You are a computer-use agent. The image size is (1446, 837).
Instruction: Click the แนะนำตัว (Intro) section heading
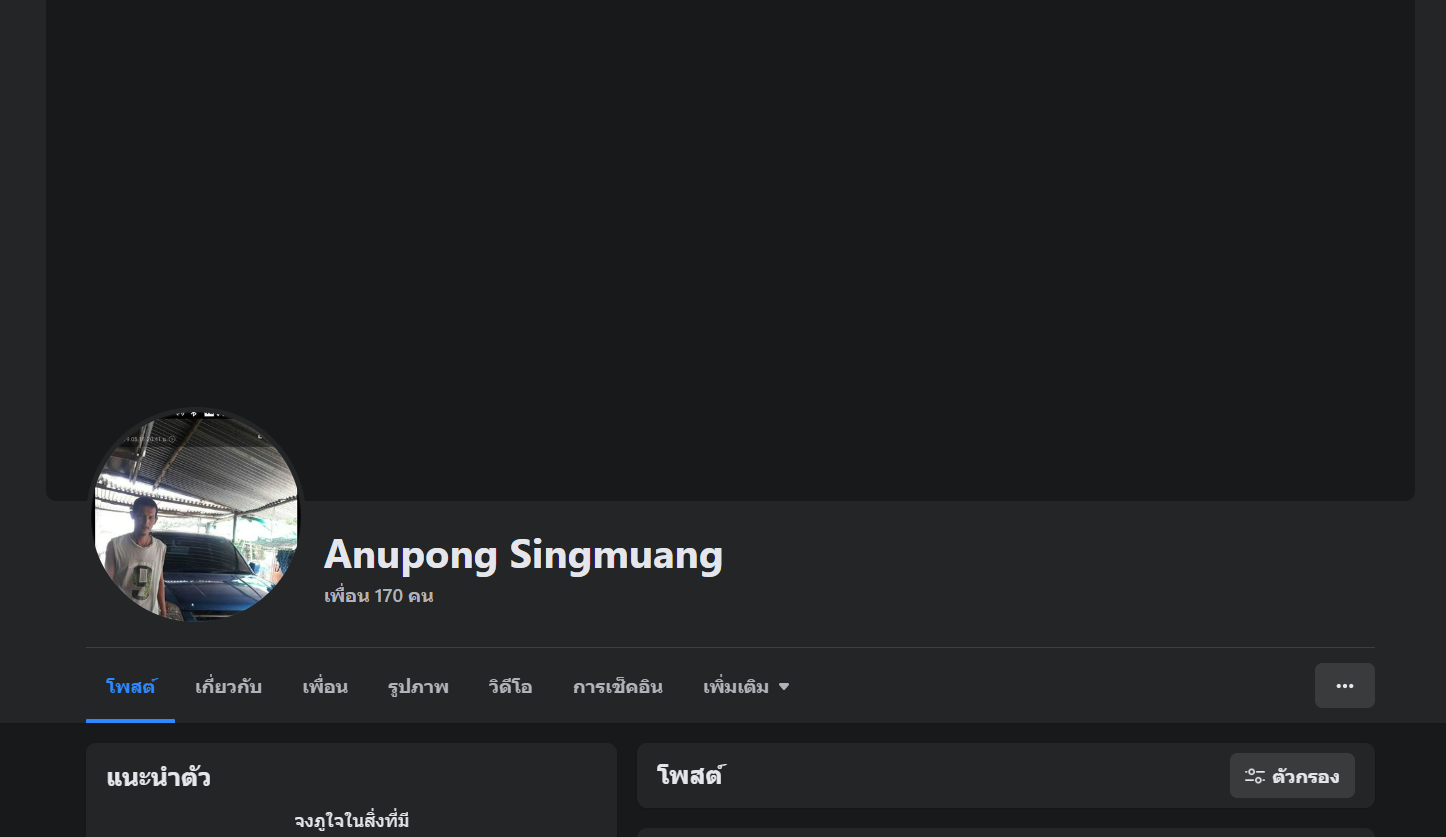[158, 777]
